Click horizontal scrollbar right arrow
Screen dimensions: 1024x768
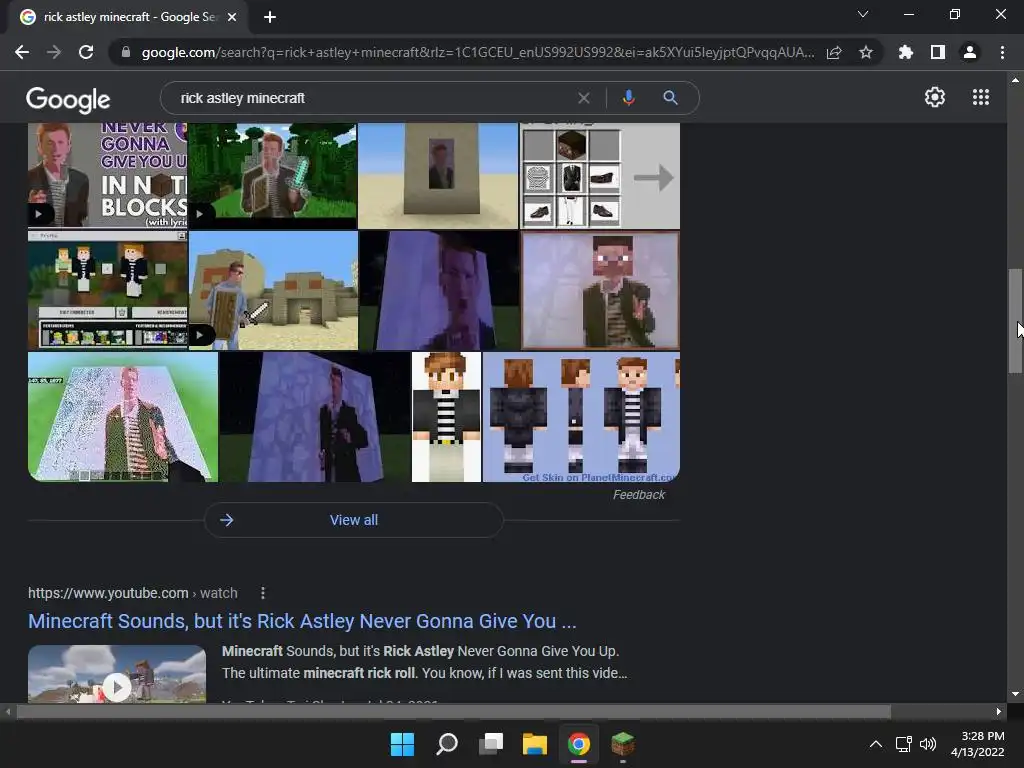[x=999, y=711]
